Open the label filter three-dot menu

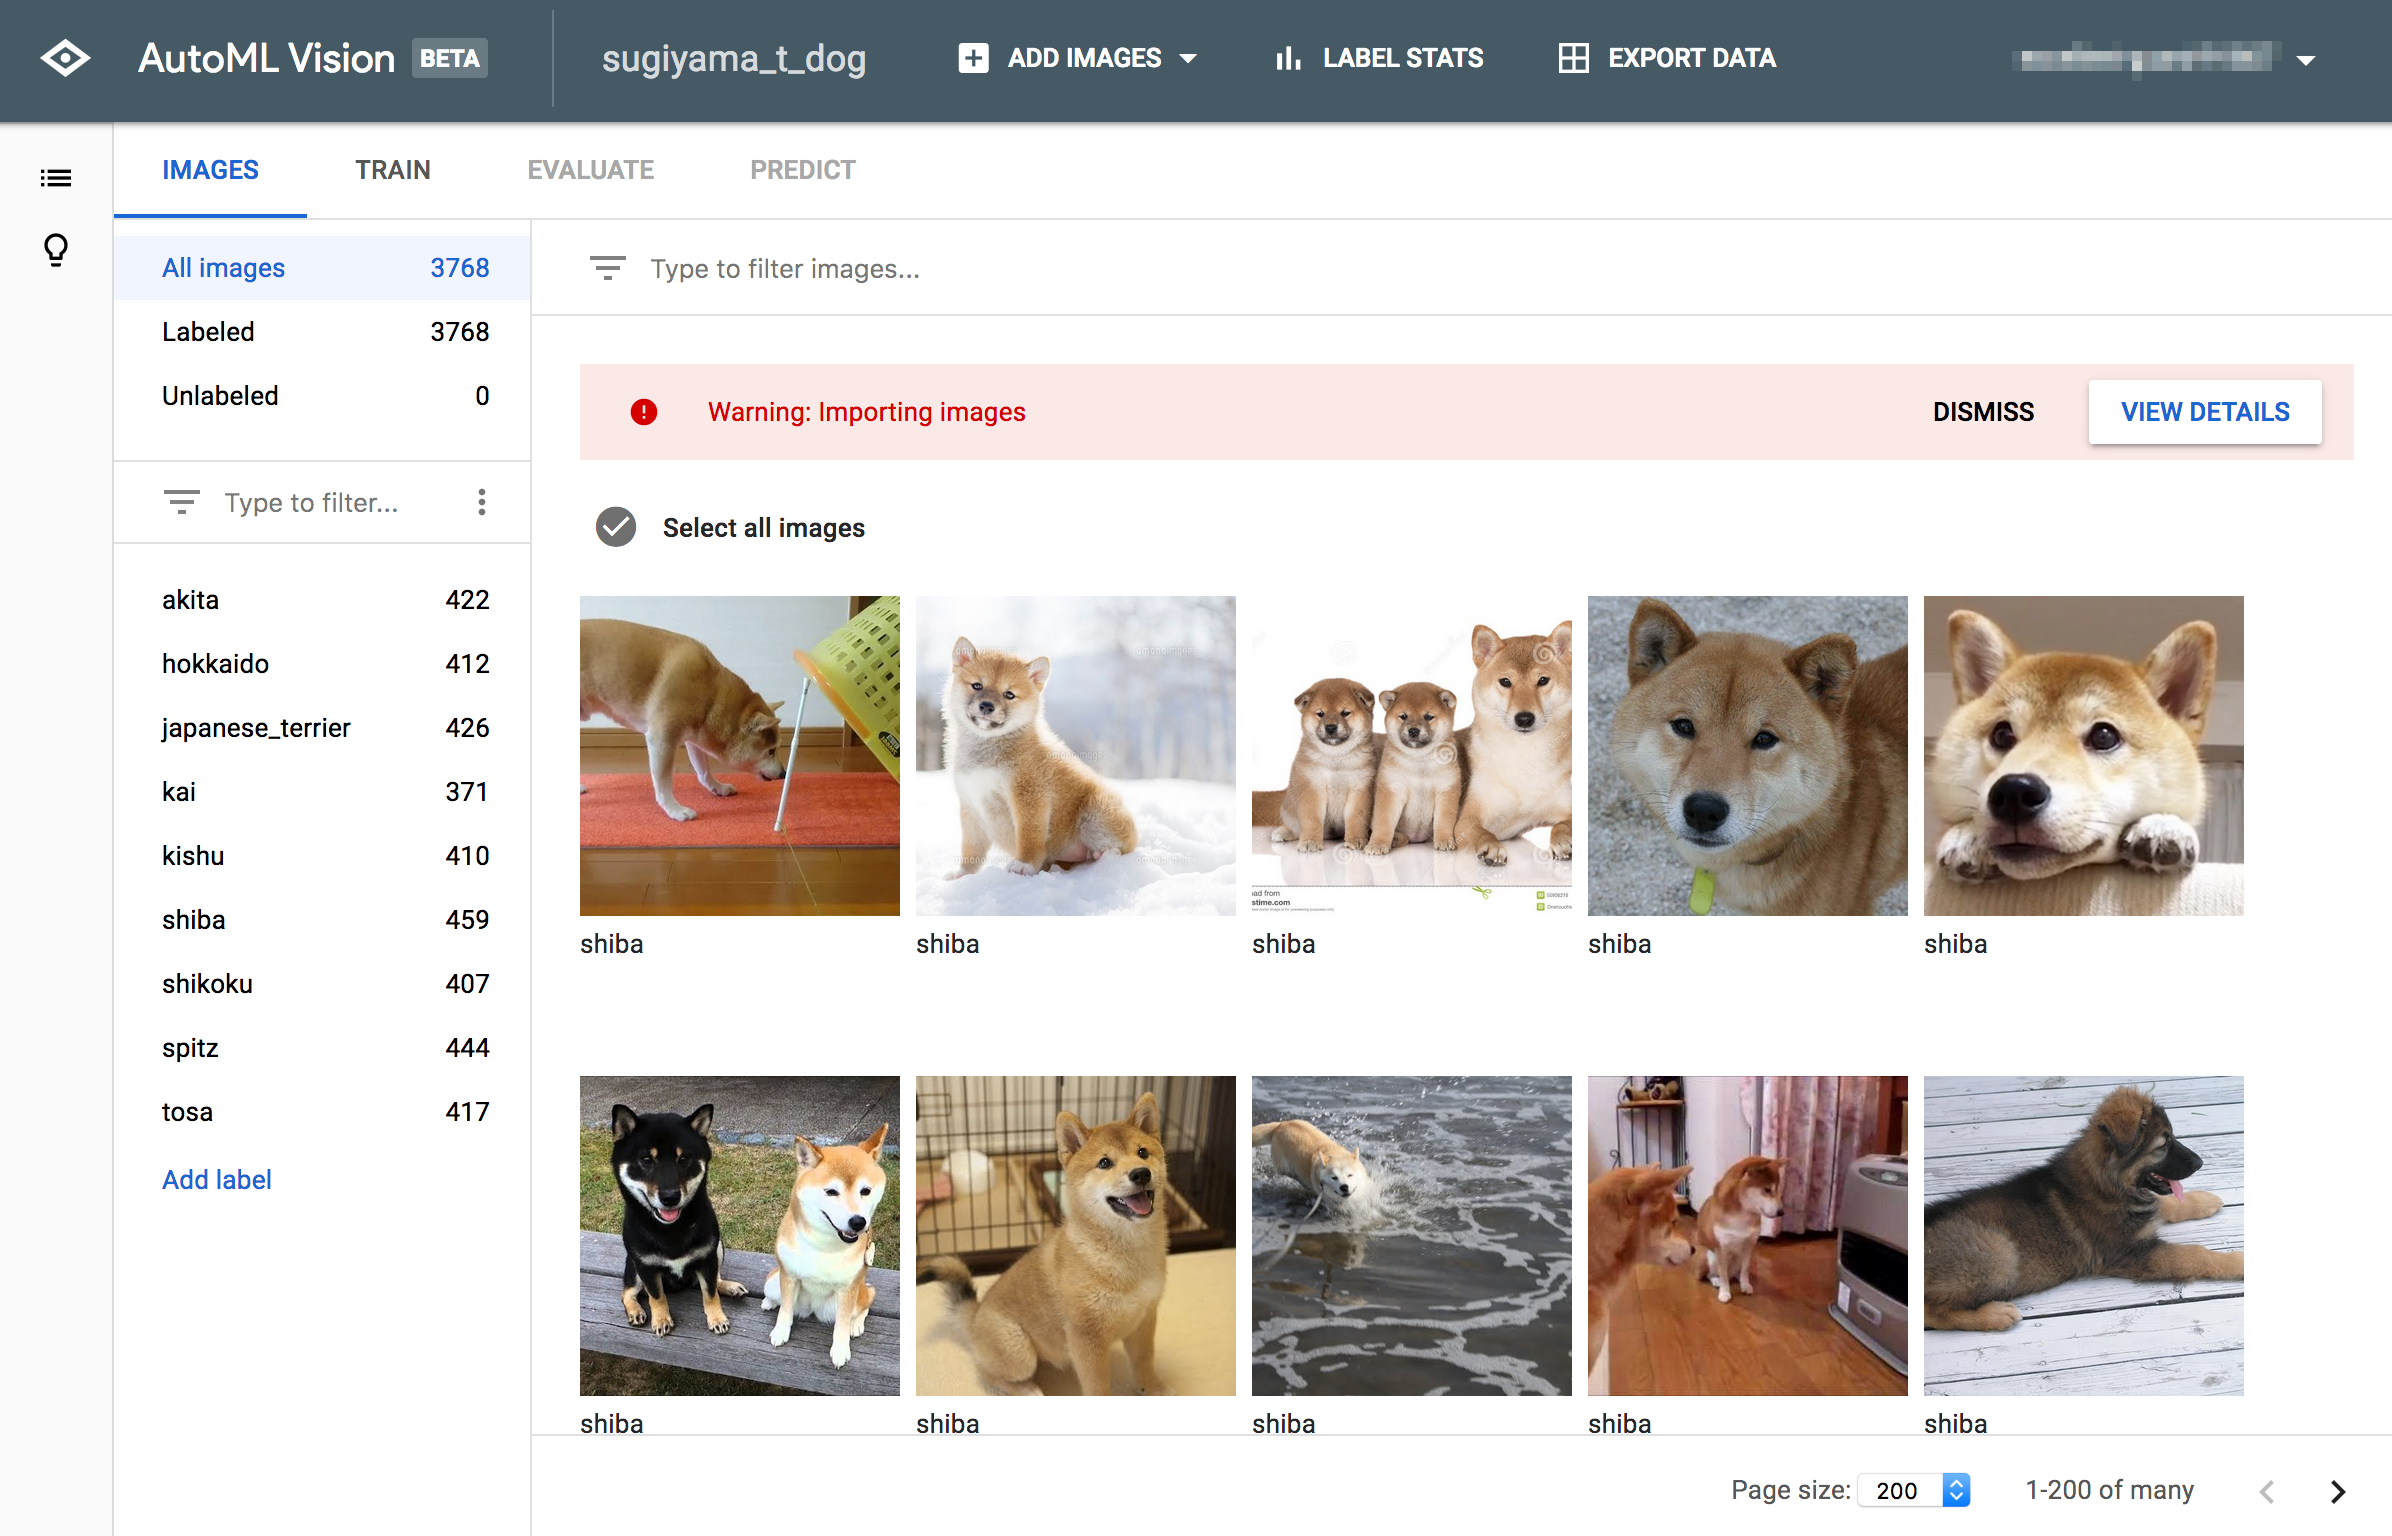(x=482, y=502)
